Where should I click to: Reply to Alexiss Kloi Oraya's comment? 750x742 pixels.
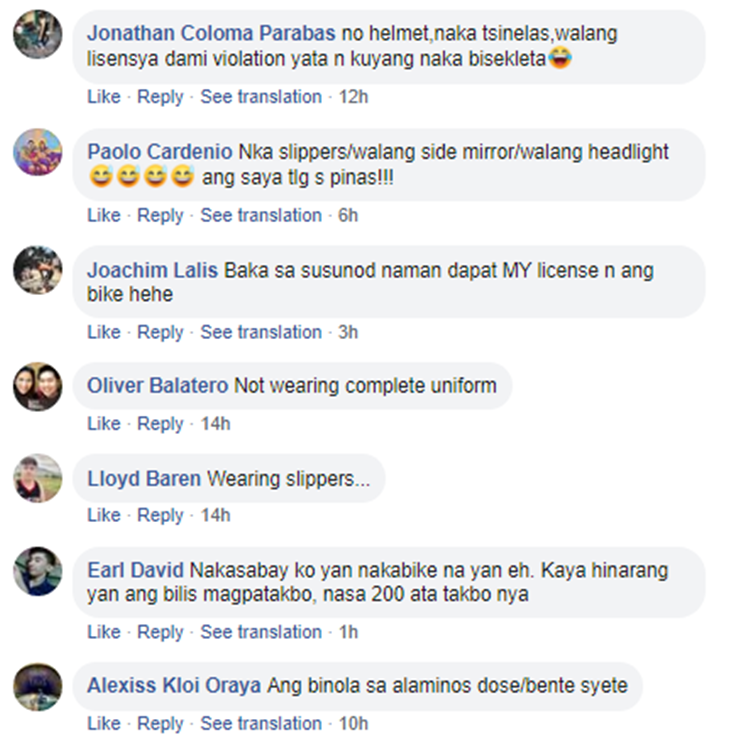coord(160,724)
